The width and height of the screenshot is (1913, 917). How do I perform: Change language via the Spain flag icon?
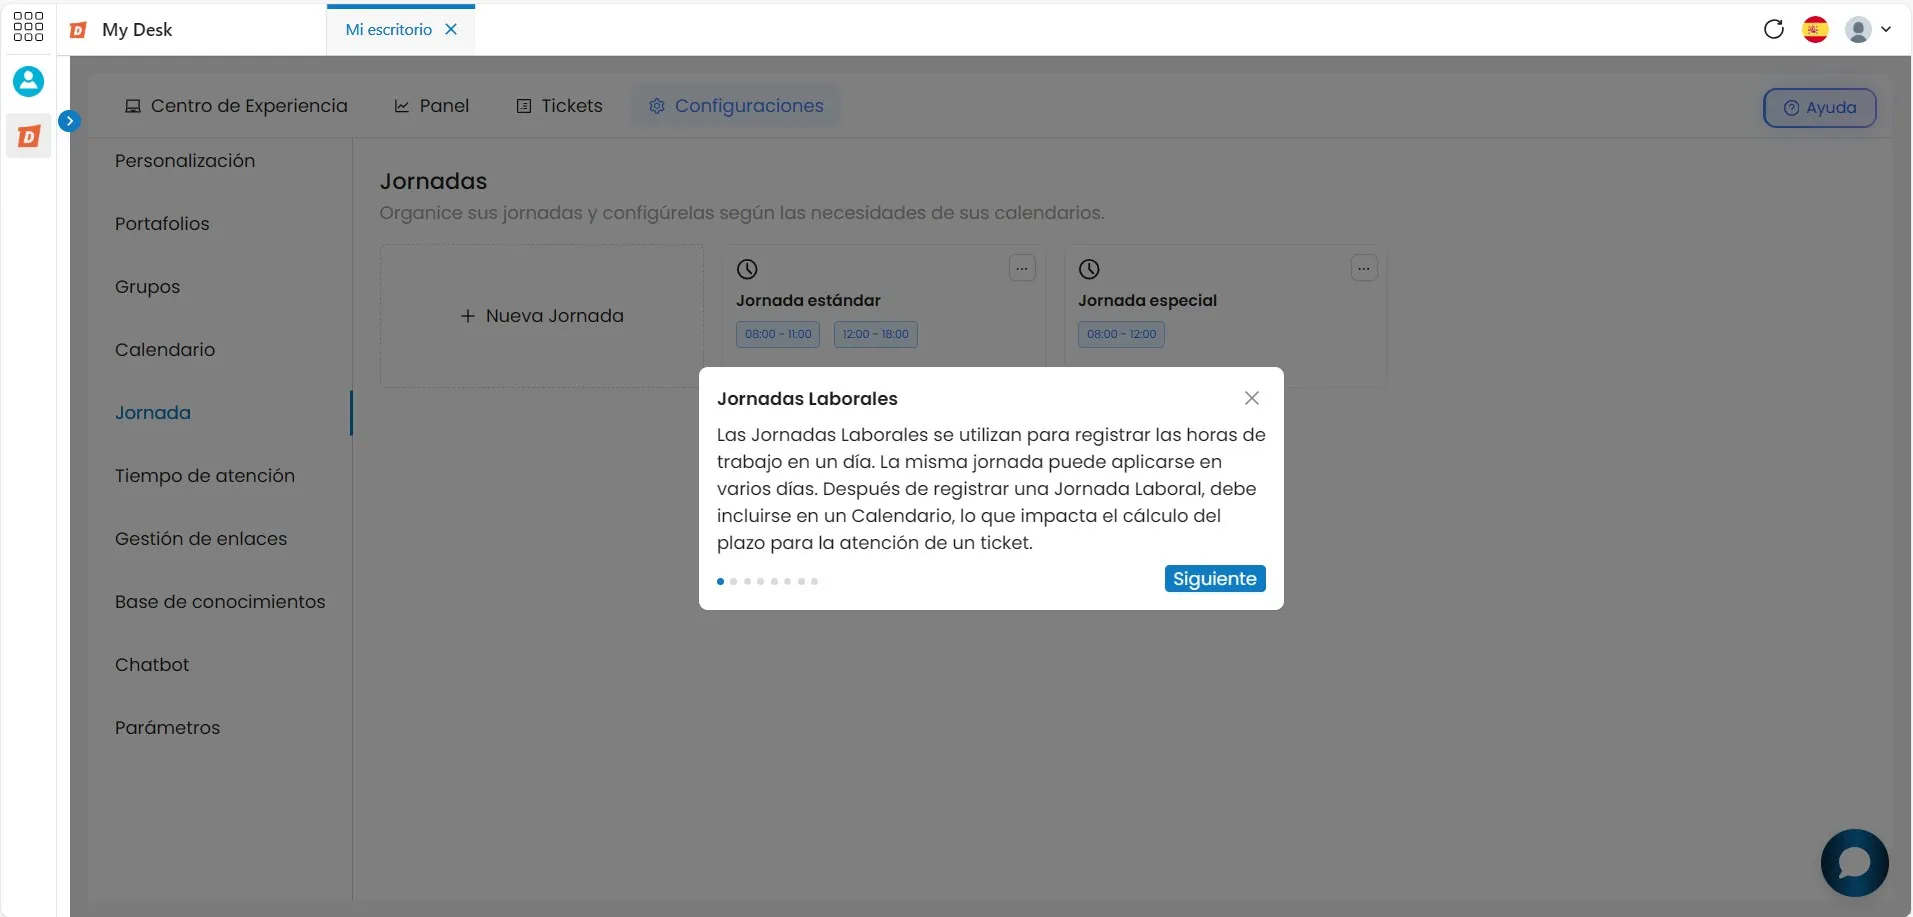point(1816,29)
